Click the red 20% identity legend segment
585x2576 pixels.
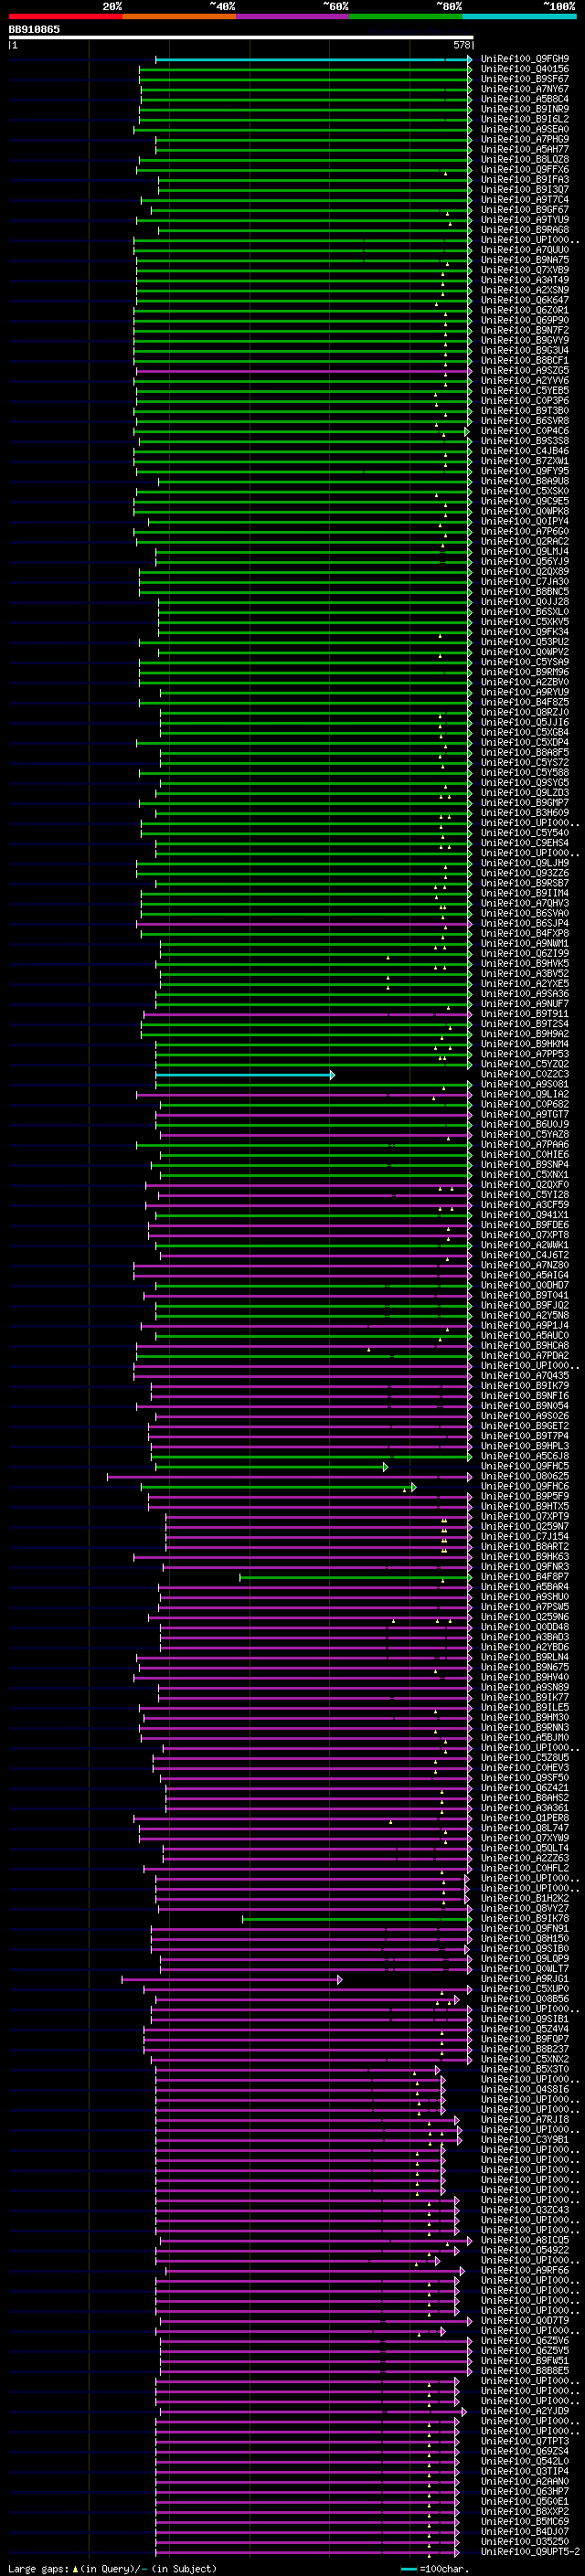pos(65,17)
